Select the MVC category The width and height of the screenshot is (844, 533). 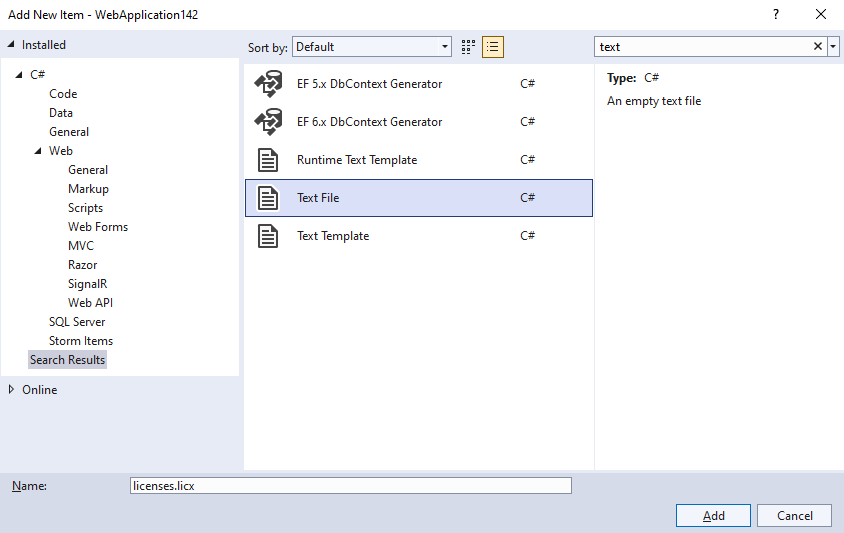(x=81, y=246)
